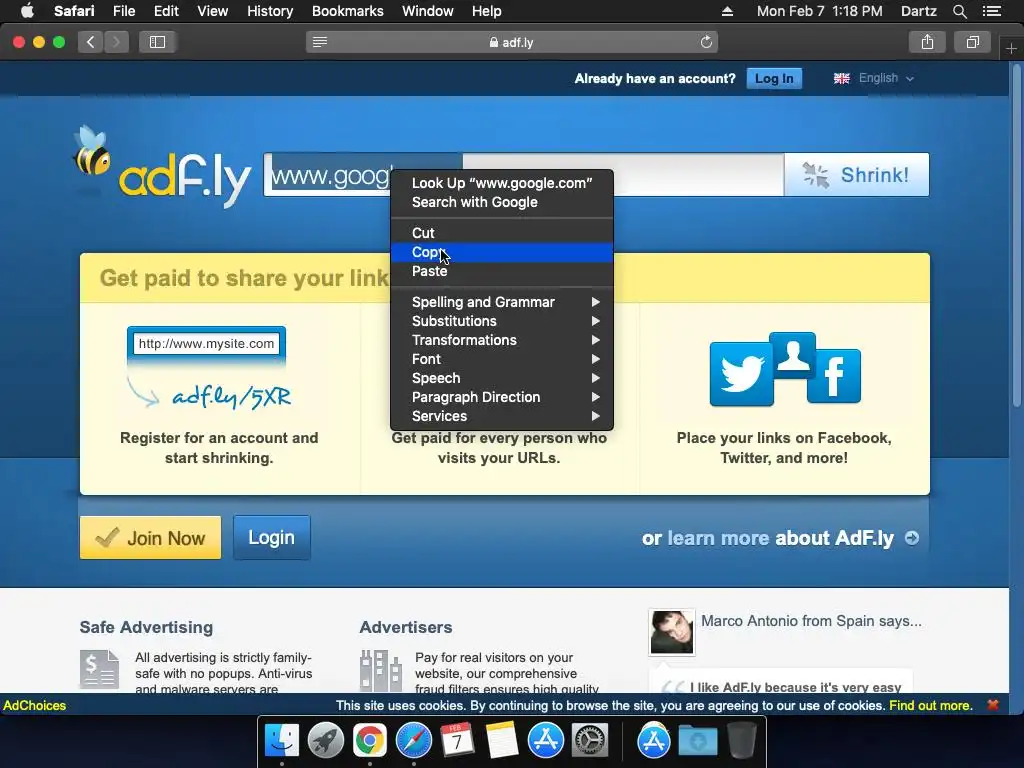This screenshot has width=1024, height=768.
Task: Open Spotlight search in menu bar
Action: 959,11
